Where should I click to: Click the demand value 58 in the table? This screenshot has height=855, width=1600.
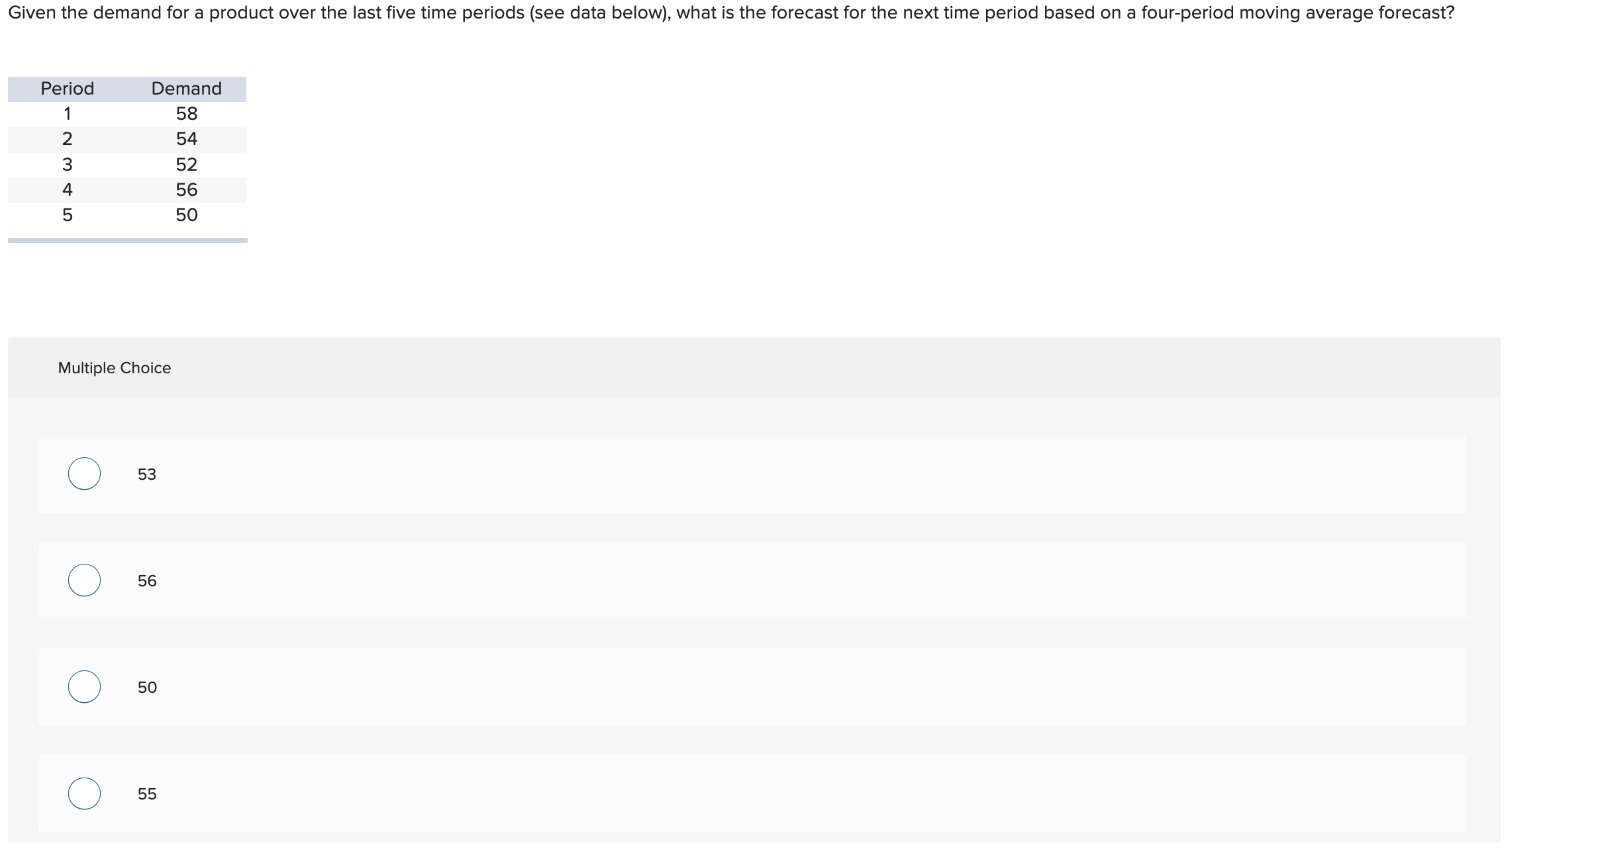coord(186,113)
